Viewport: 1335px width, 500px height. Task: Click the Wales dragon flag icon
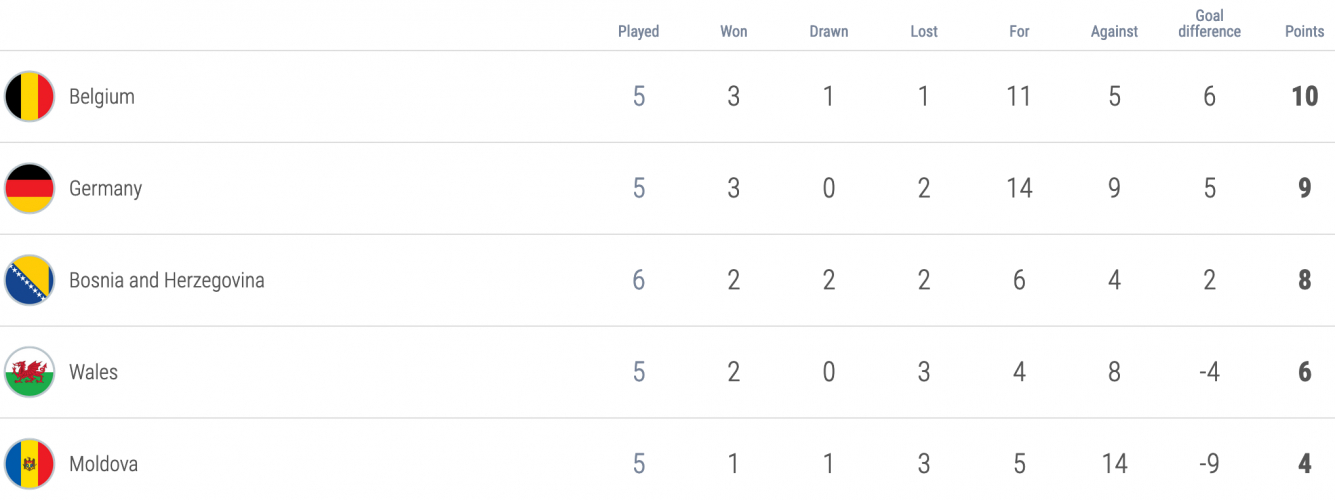coord(29,372)
